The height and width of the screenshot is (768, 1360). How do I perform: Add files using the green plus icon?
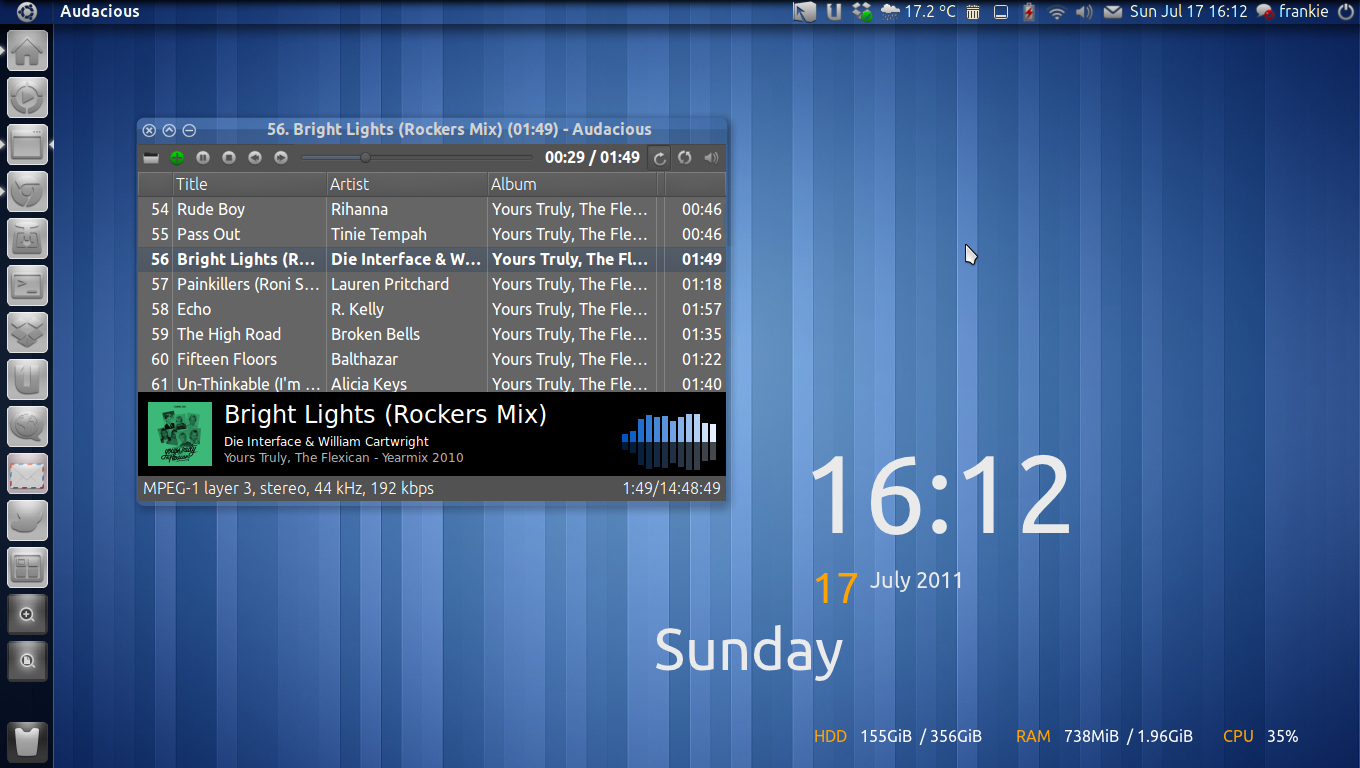pos(177,157)
